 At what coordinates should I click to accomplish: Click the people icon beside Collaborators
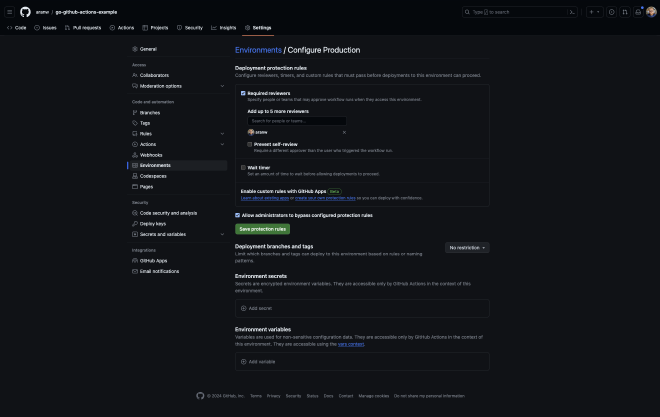(135, 75)
